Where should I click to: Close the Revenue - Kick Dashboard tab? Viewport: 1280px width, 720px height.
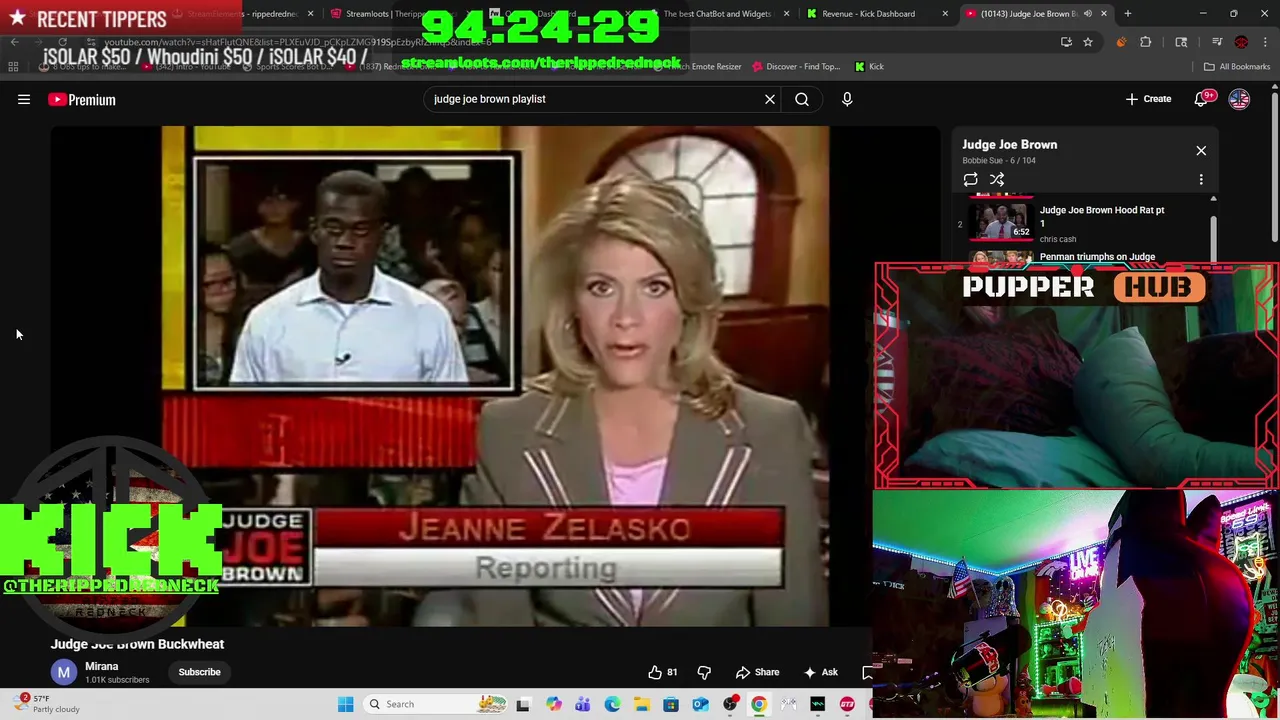(944, 14)
